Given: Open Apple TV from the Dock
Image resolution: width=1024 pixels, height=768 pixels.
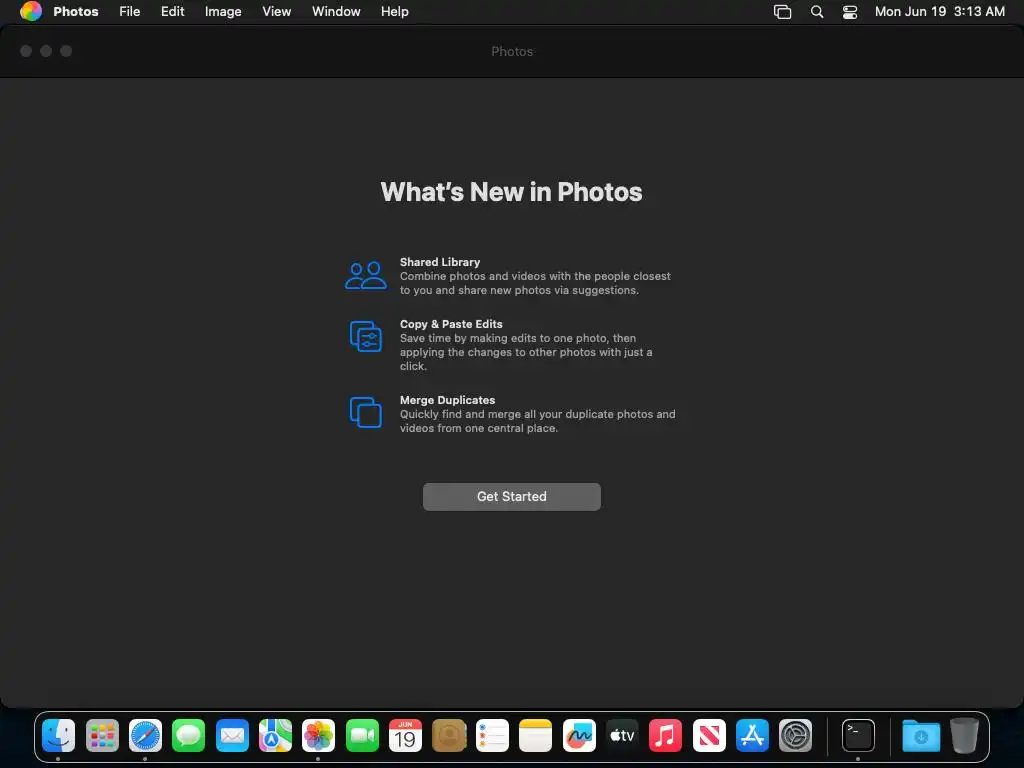Looking at the screenshot, I should click(622, 735).
